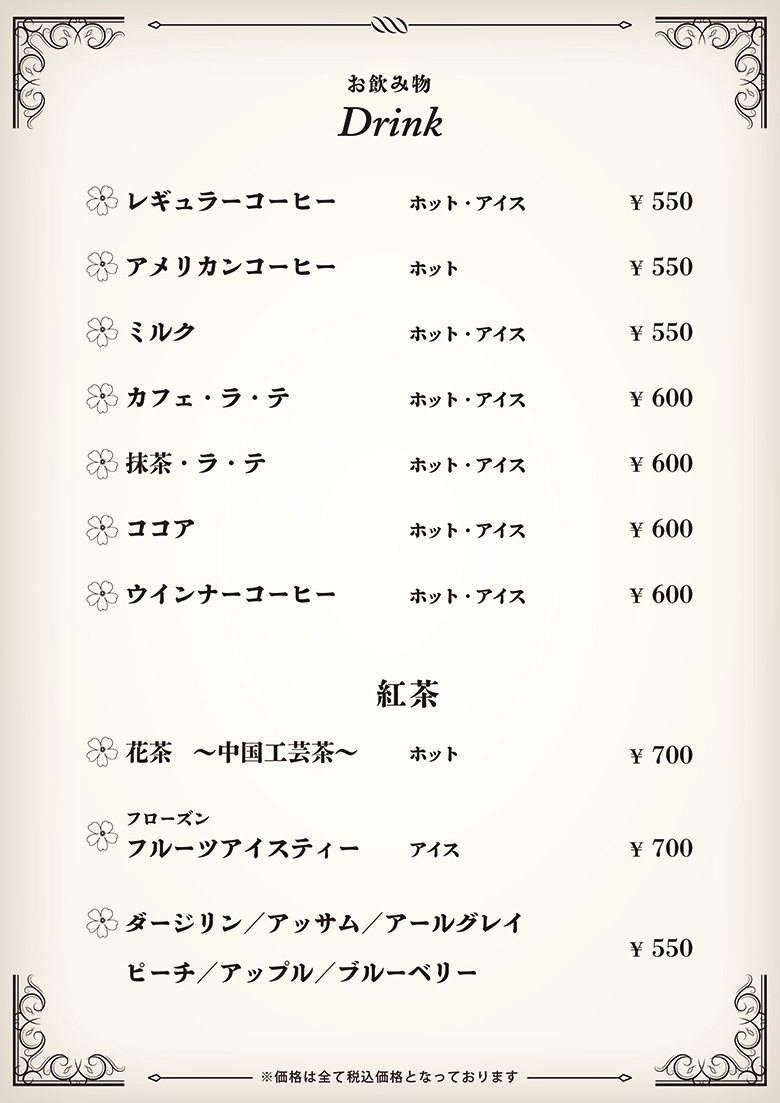This screenshot has height=1103, width=780.
Task: Click the ピーチ／アップル／ブルーベリー flavor line
Action: click(x=302, y=973)
